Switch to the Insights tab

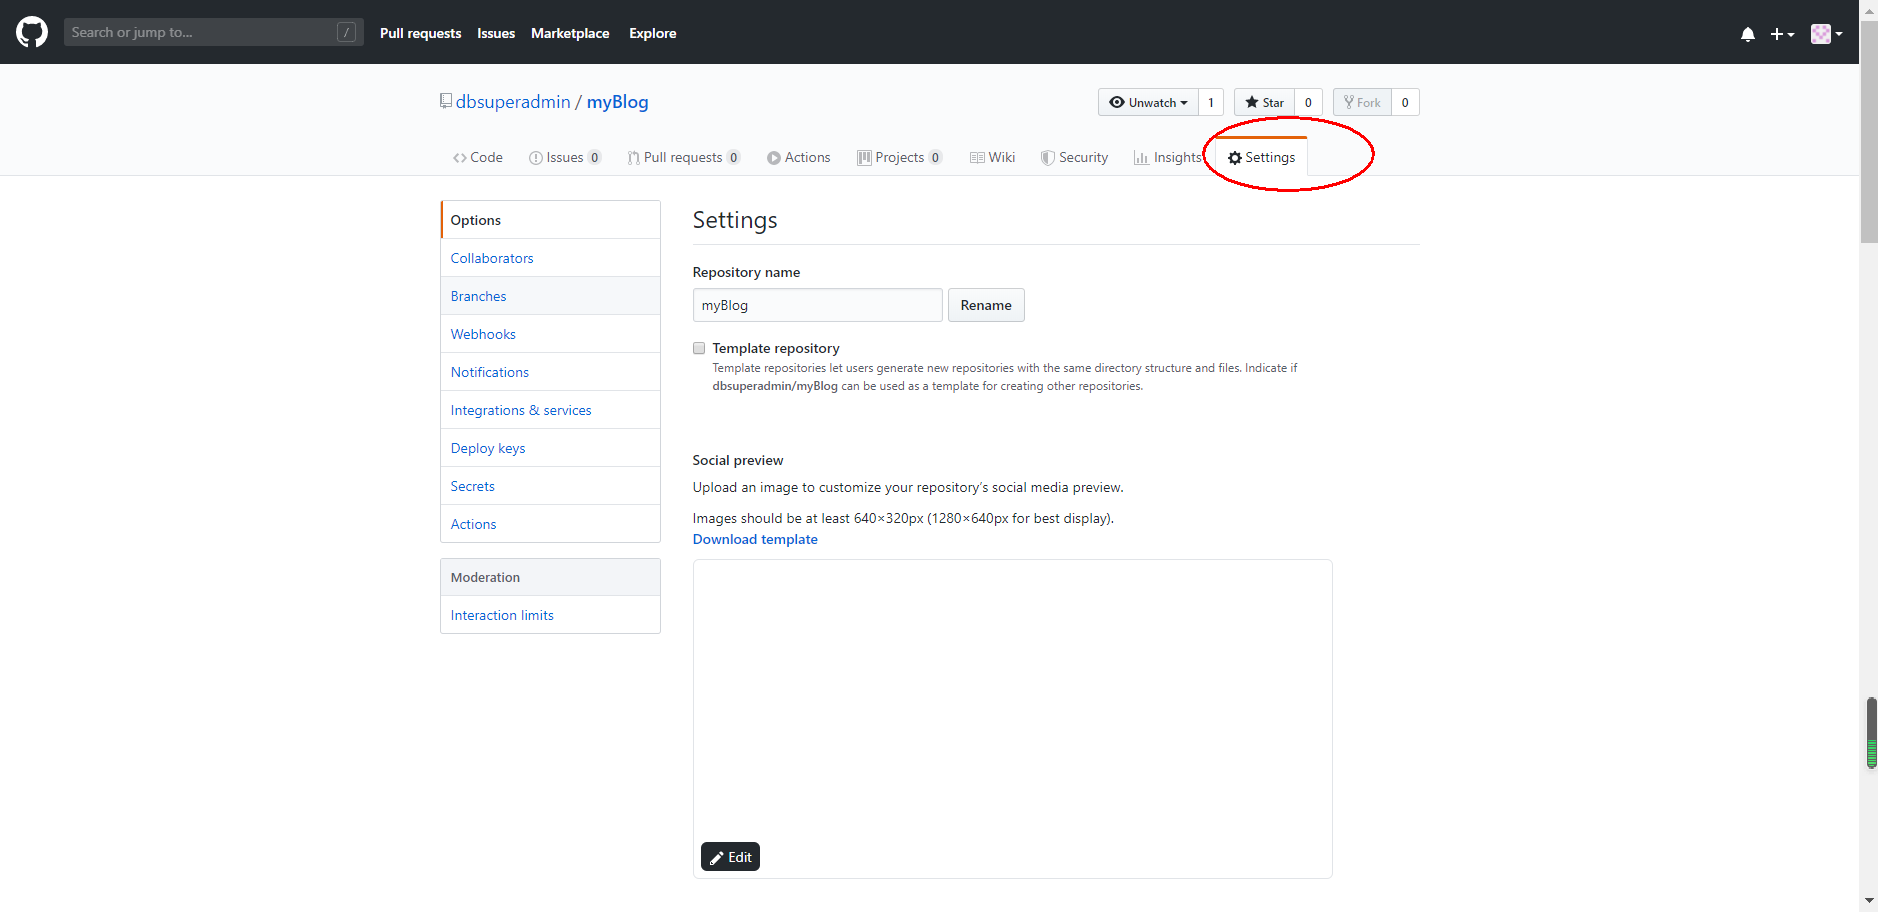[x=1168, y=157]
